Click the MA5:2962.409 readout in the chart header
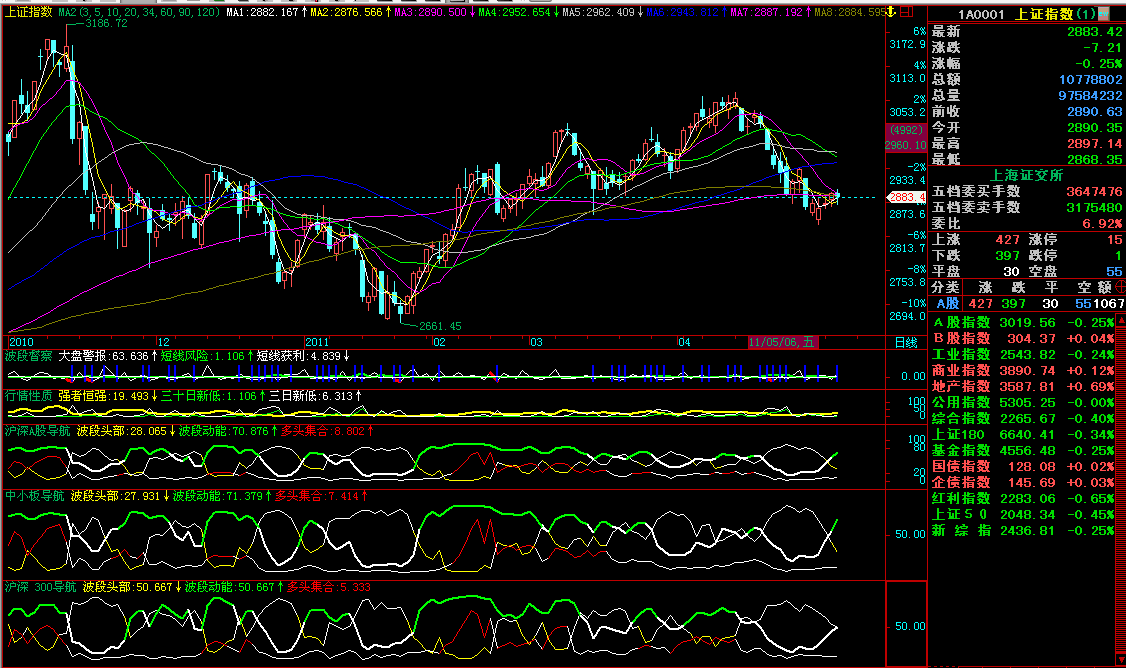Image resolution: width=1126 pixels, height=668 pixels. point(603,12)
